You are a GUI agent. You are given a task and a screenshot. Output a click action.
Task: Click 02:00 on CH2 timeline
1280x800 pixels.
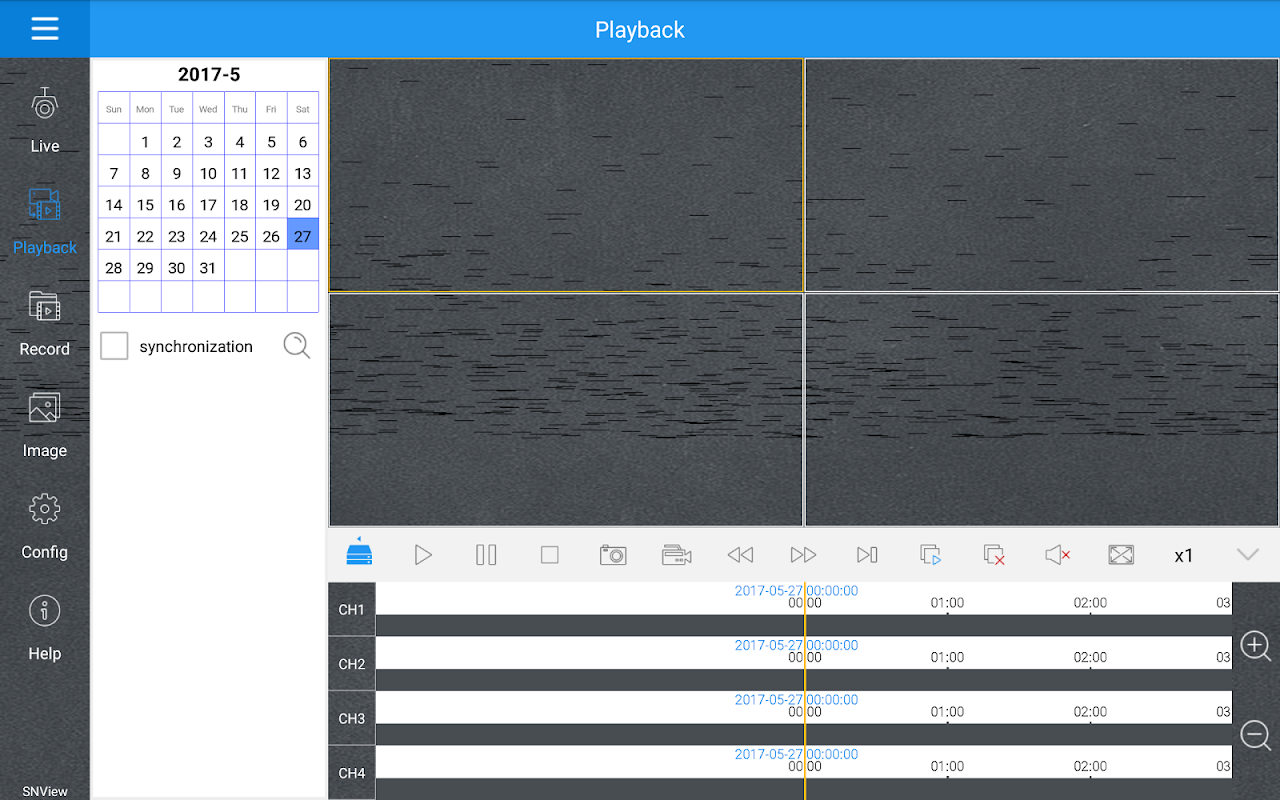1090,657
